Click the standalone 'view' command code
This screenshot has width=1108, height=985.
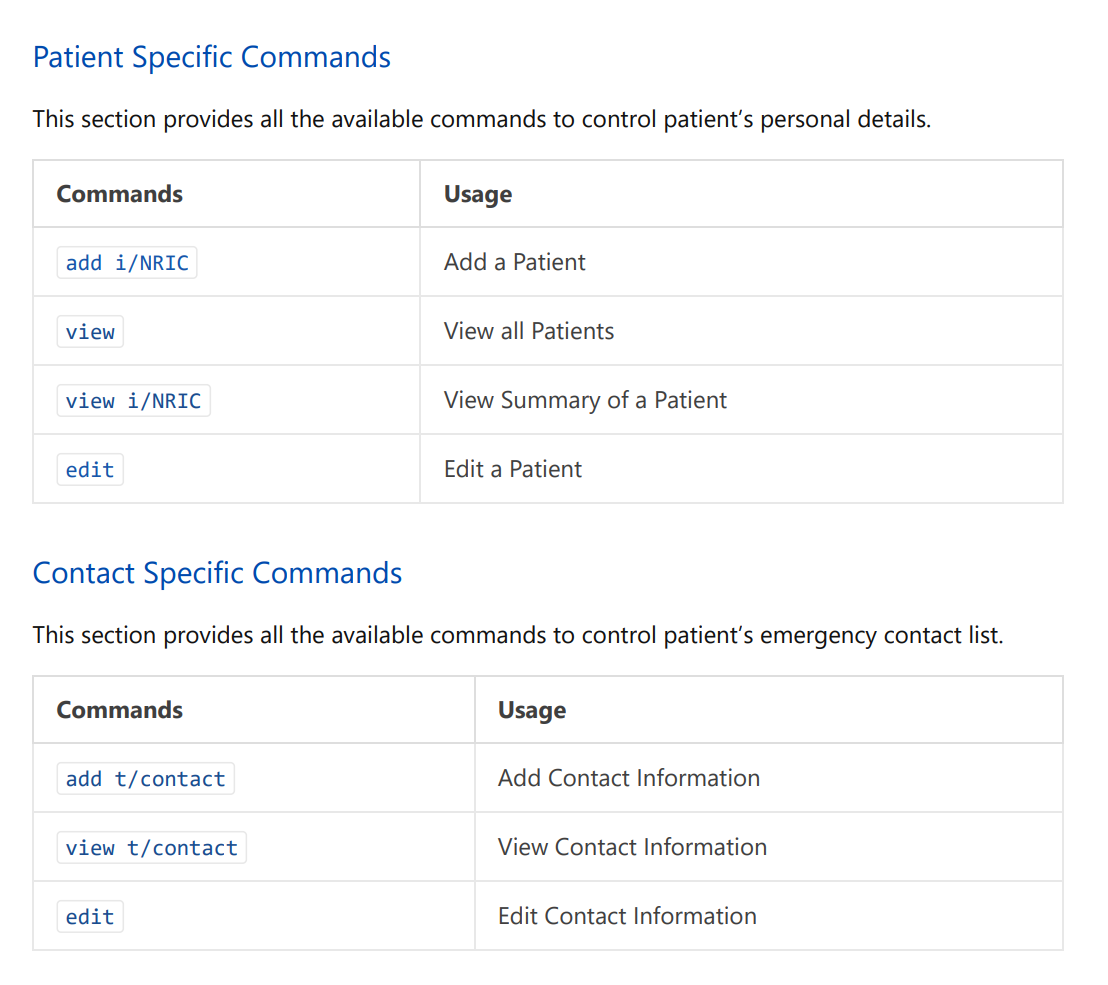coord(90,332)
